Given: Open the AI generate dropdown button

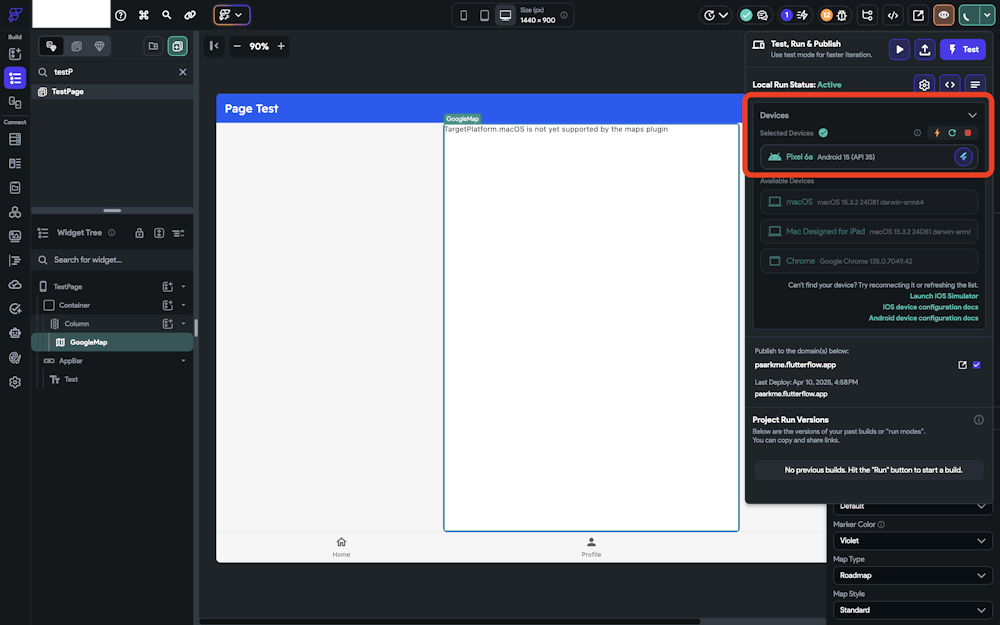Looking at the screenshot, I should [232, 15].
